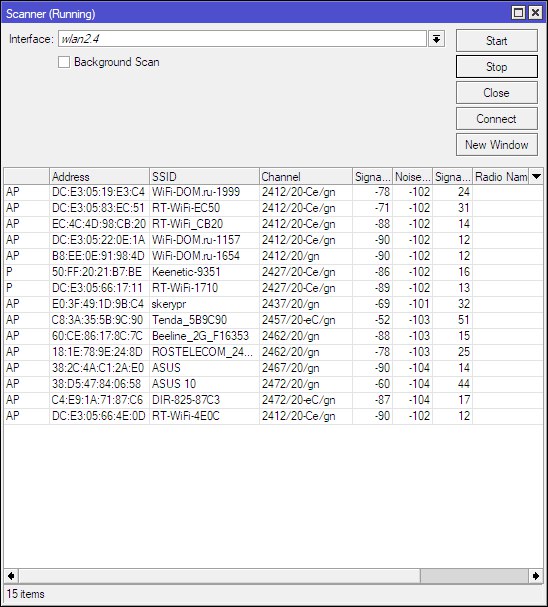Click address EC:4C:4D:98:CB:20
This screenshot has width=548, height=607.
click(99, 224)
